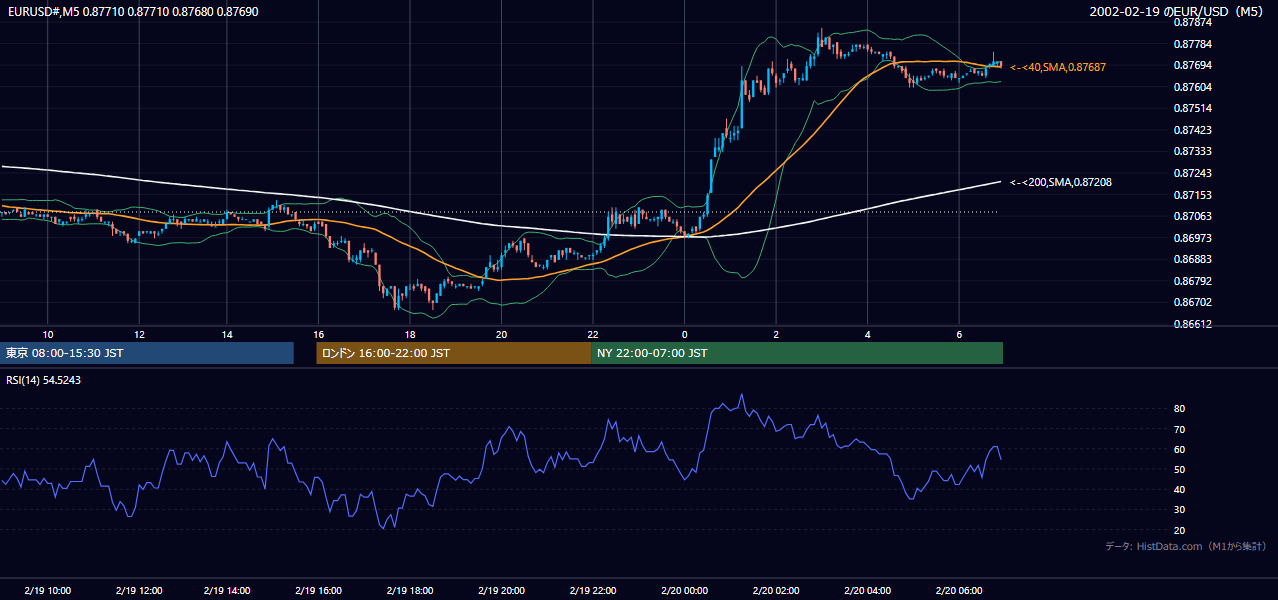Click the 2/19 16:00 time label
Viewport: 1278px width, 600px height.
pos(318,591)
